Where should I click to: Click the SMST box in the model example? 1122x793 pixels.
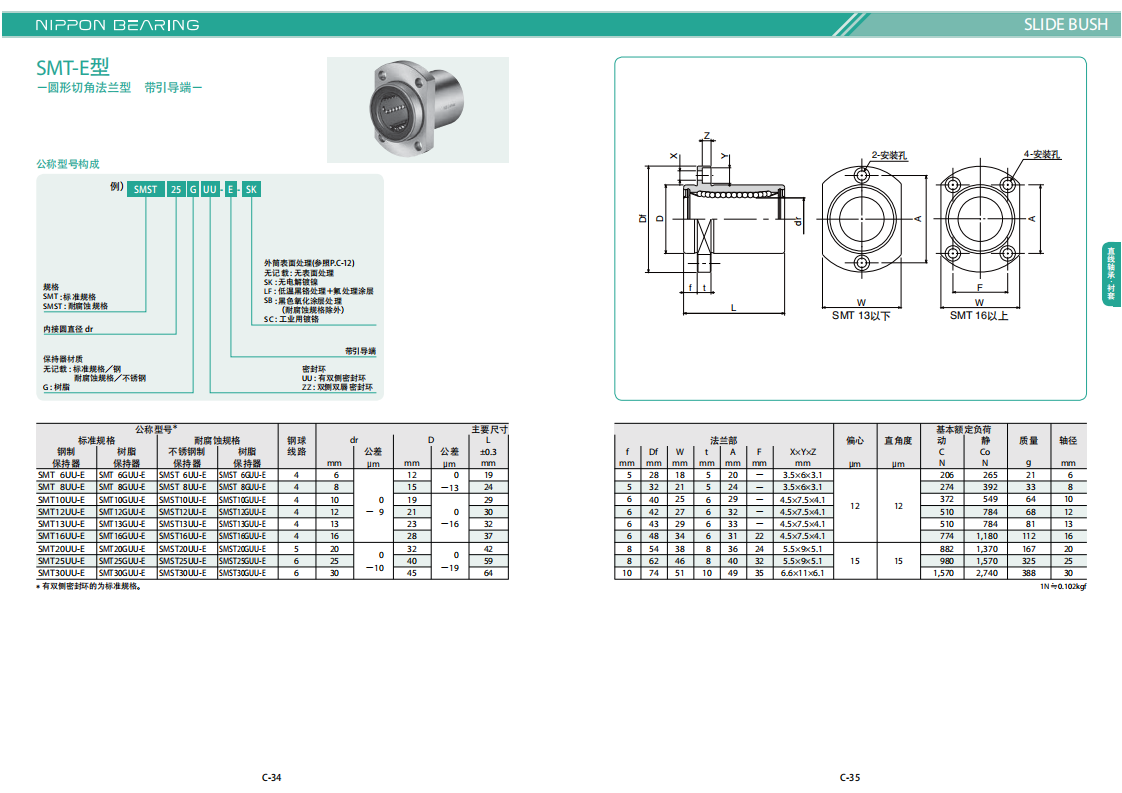145,189
